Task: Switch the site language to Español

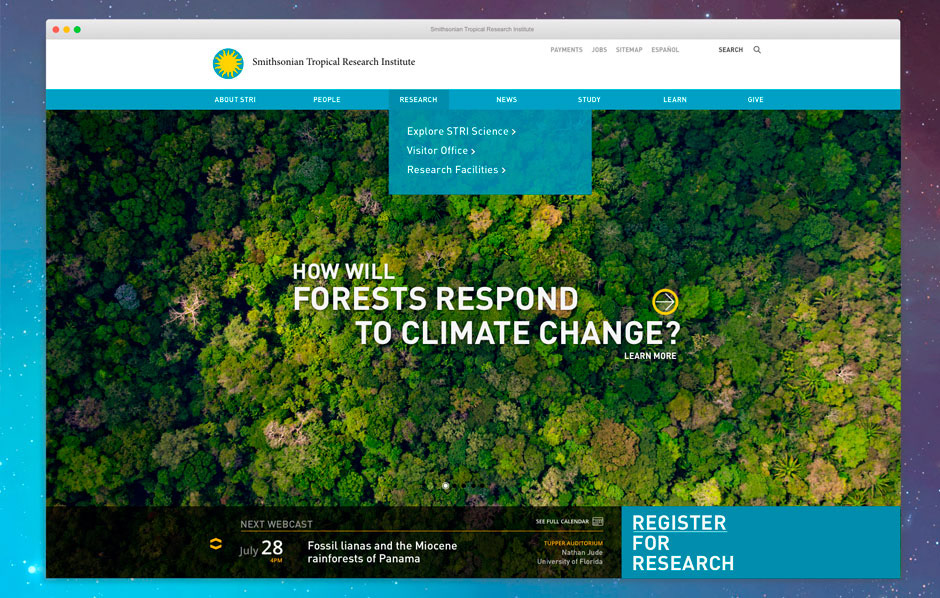Action: pos(665,50)
